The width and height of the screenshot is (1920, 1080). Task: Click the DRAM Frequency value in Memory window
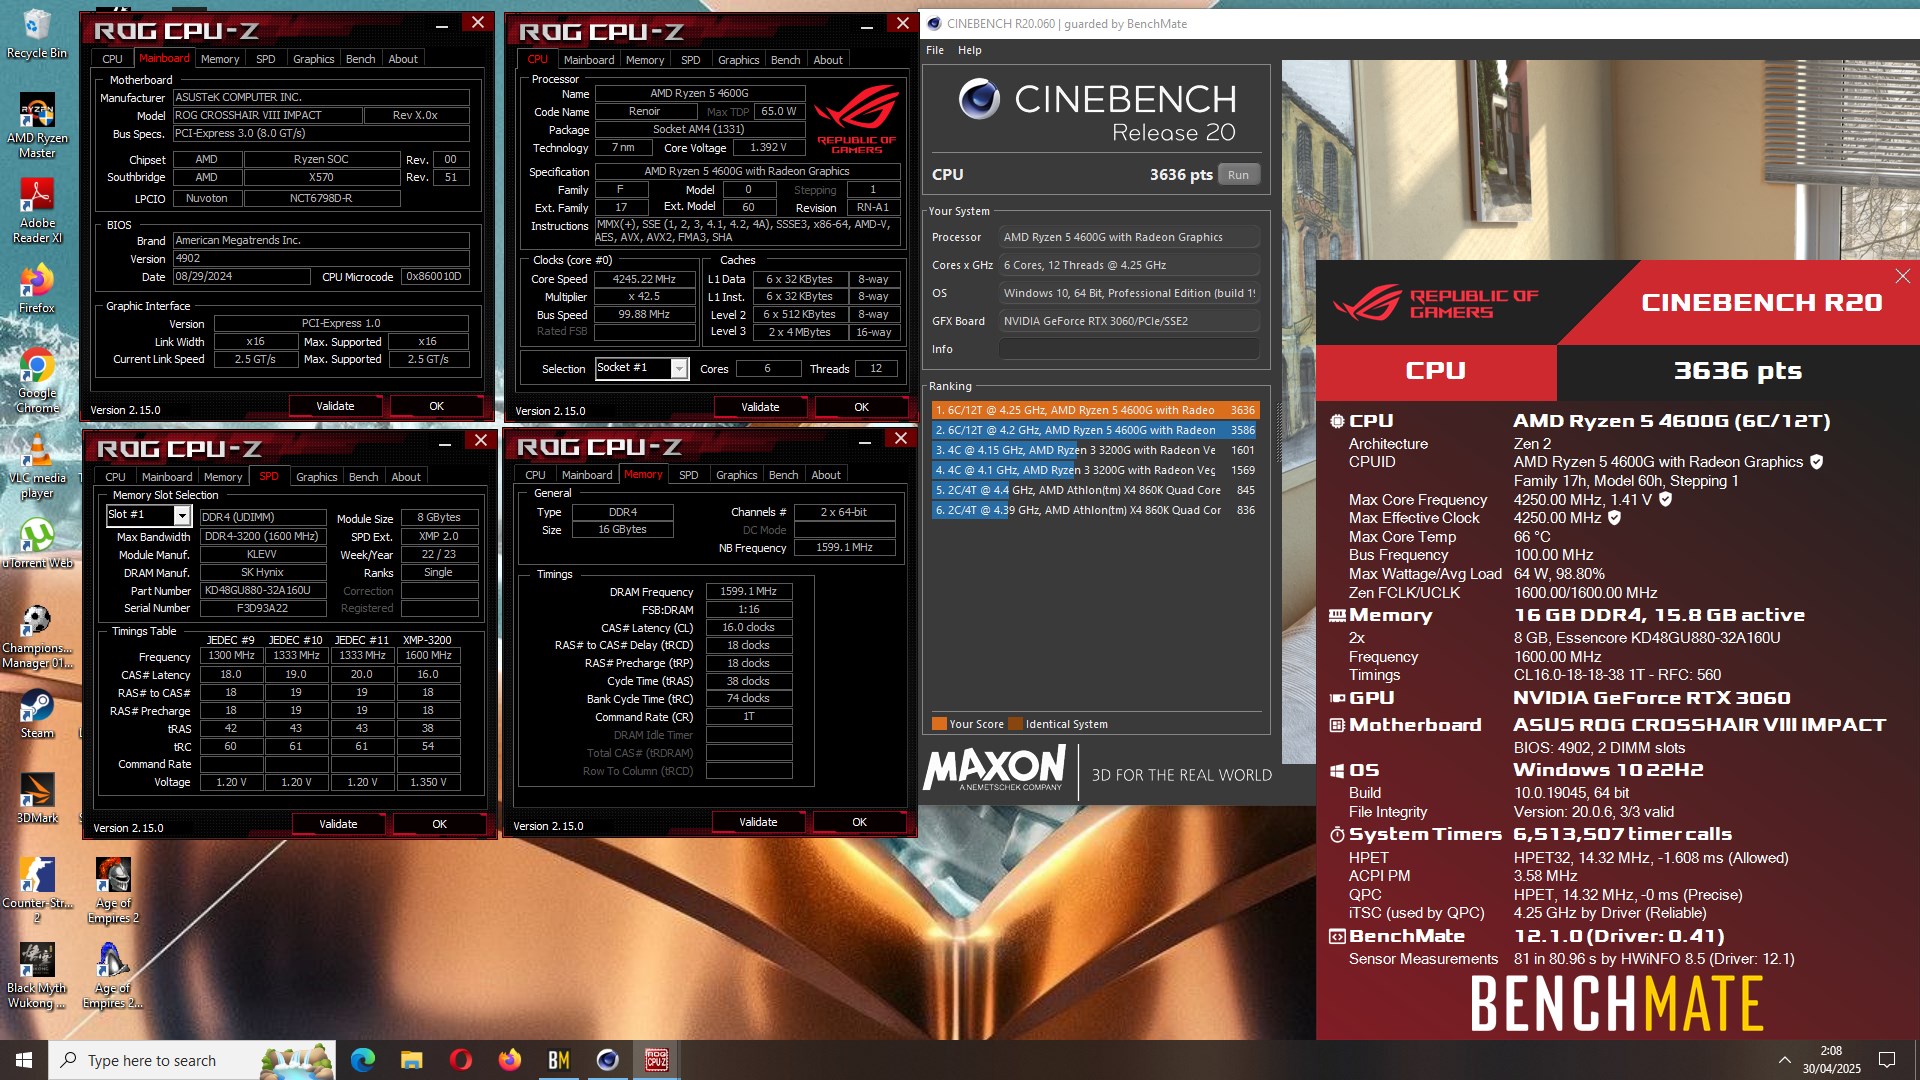point(749,592)
